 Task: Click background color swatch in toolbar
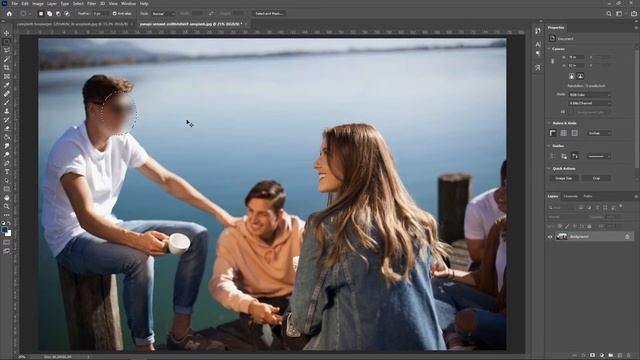click(x=9, y=233)
